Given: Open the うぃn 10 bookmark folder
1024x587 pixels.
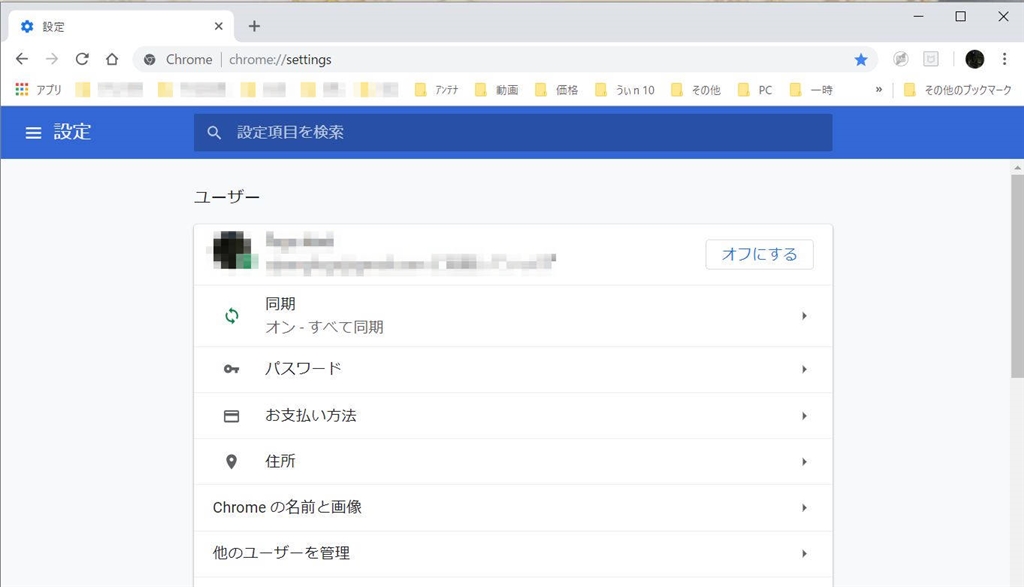Looking at the screenshot, I should (624, 89).
